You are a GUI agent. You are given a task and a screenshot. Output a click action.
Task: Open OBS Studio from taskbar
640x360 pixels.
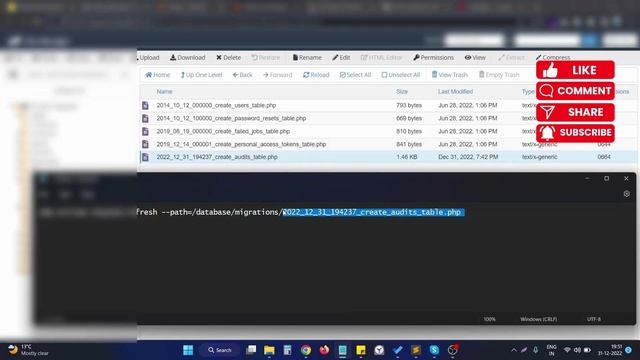453,350
